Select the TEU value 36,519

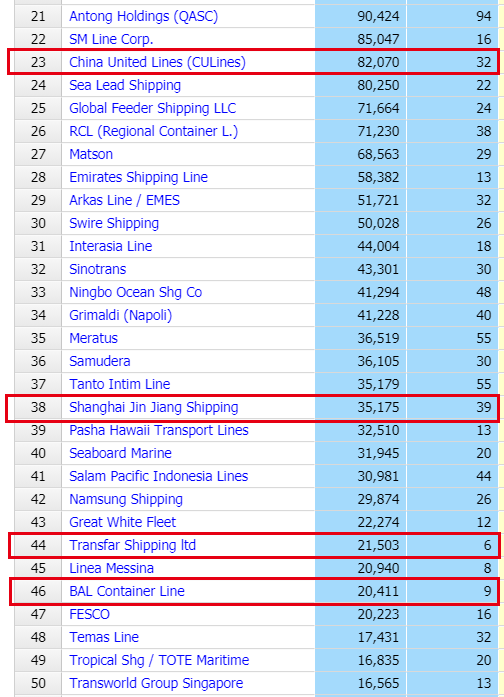378,338
